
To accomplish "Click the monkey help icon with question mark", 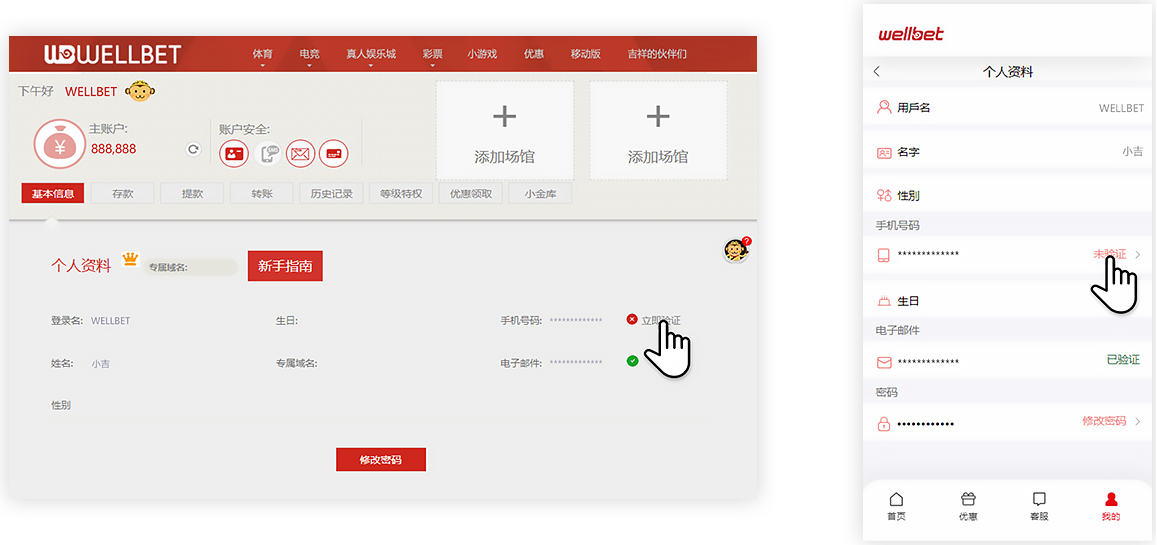I will pos(736,250).
